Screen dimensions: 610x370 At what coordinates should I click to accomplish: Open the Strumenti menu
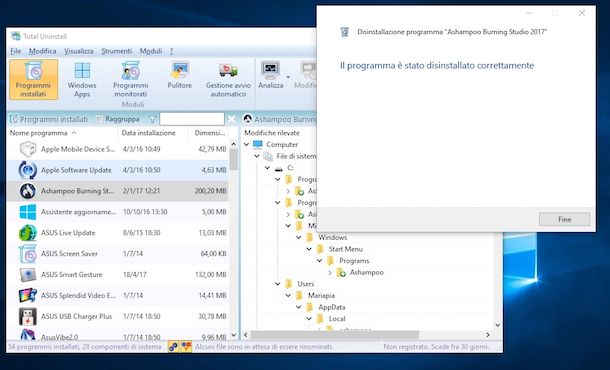[x=116, y=51]
